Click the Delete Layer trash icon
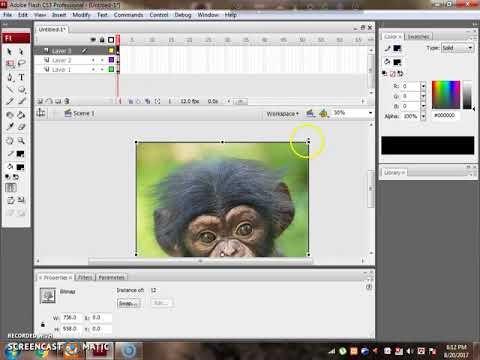Viewport: 480px width, 360px height. click(67, 101)
